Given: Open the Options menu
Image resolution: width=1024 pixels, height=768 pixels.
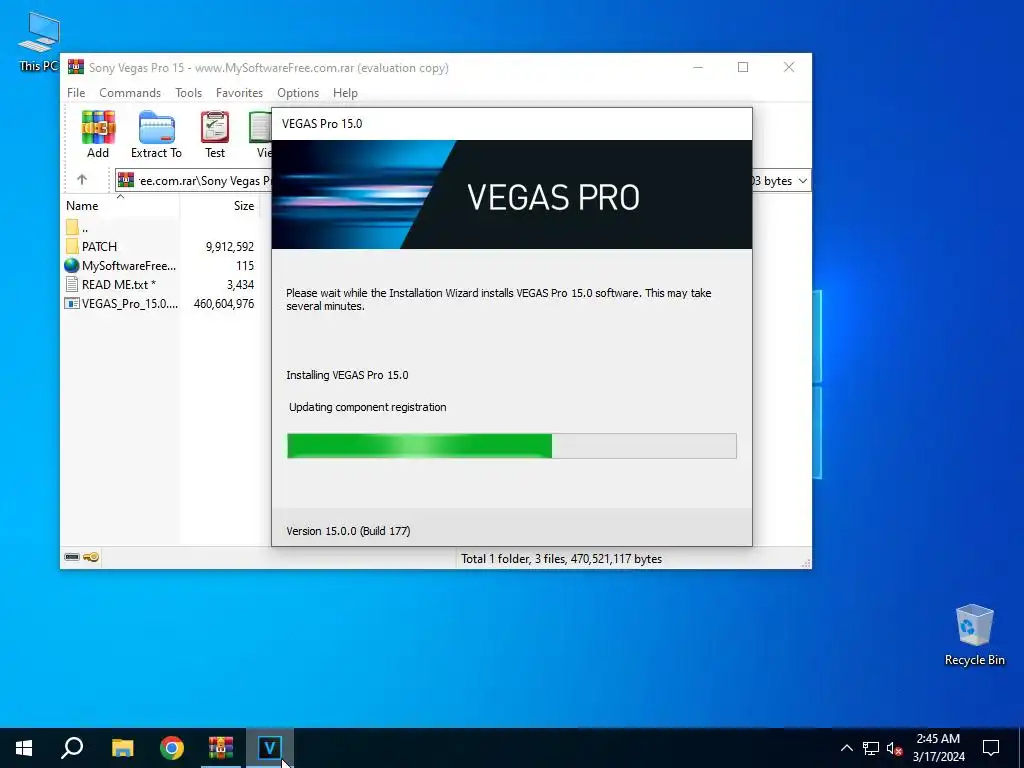Looking at the screenshot, I should pos(298,93).
